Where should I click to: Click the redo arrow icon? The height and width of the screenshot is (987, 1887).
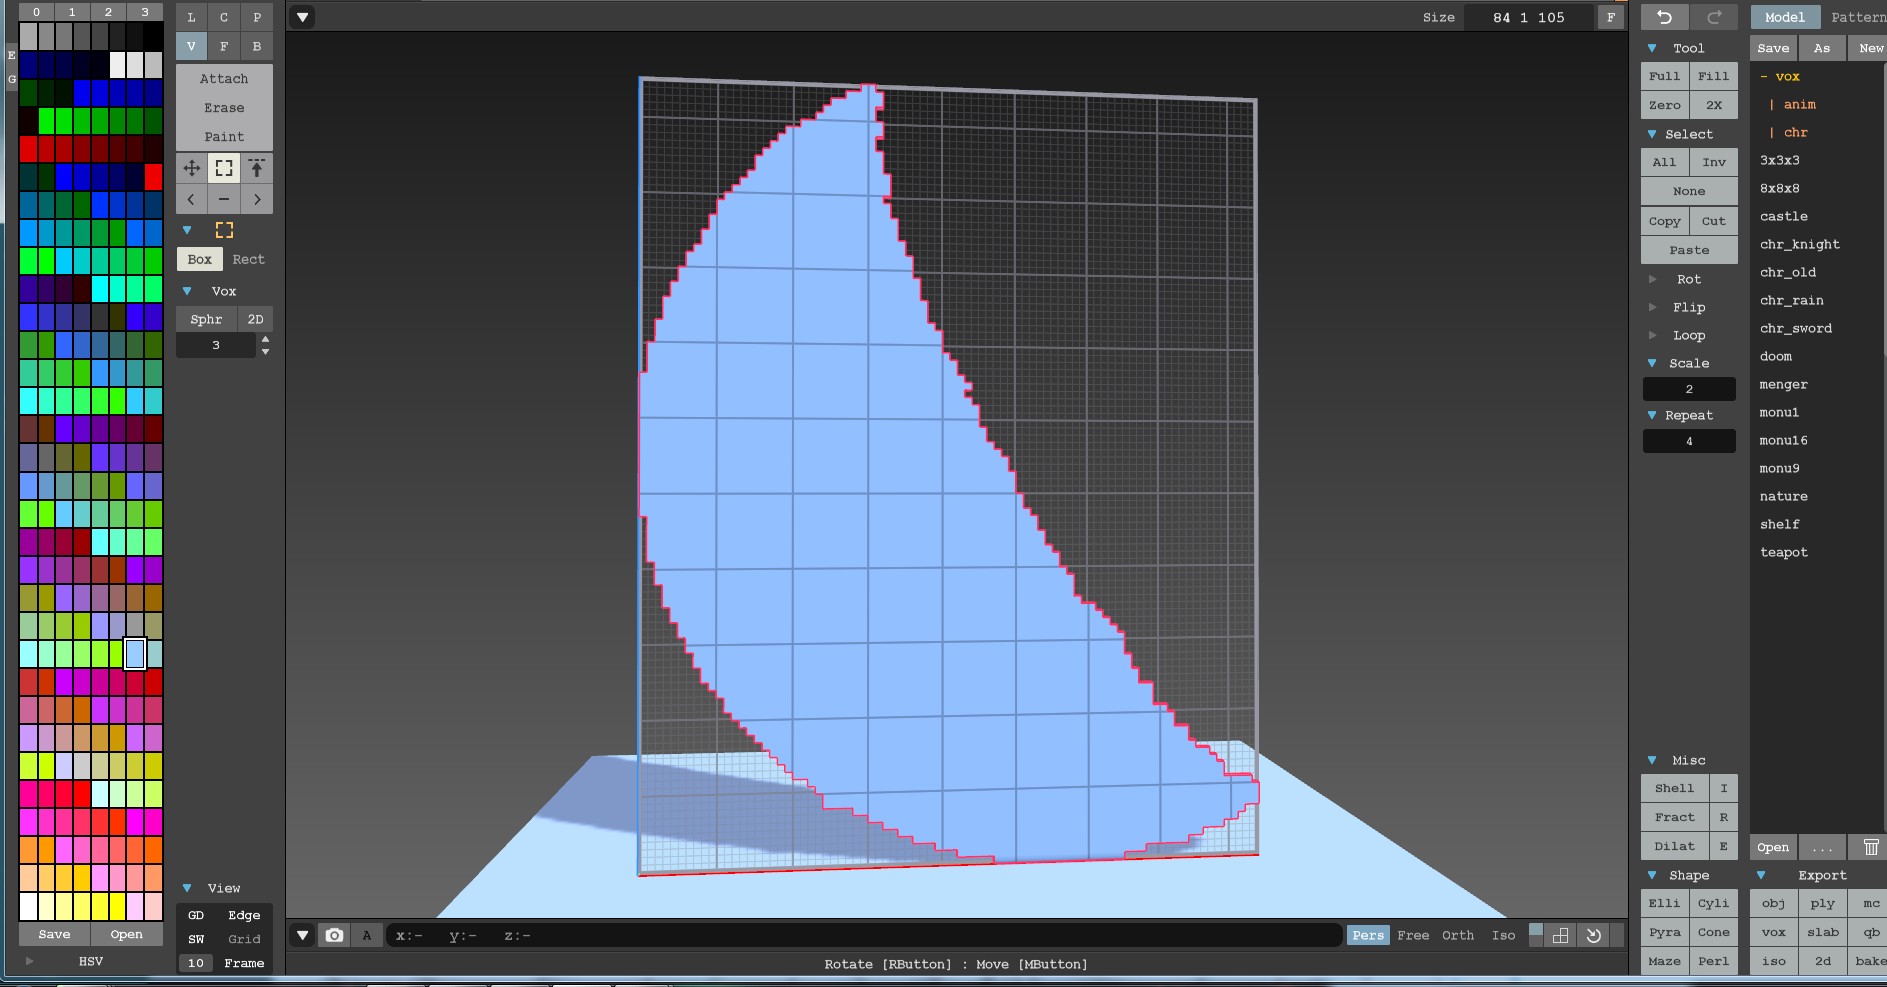(1714, 17)
